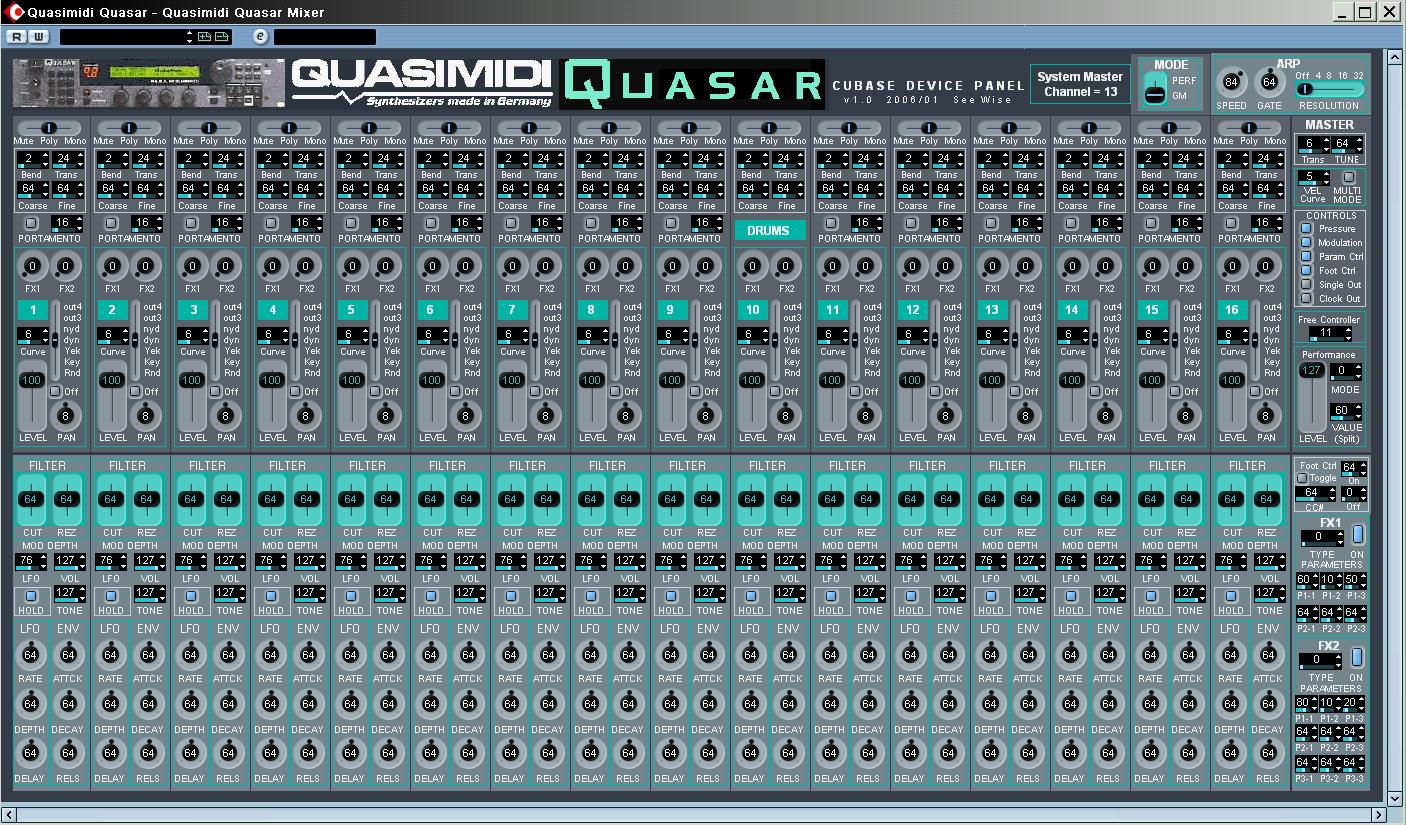Image resolution: width=1406 pixels, height=825 pixels.
Task: Click channel 1 Bend value stepper
Action: [x=32, y=160]
